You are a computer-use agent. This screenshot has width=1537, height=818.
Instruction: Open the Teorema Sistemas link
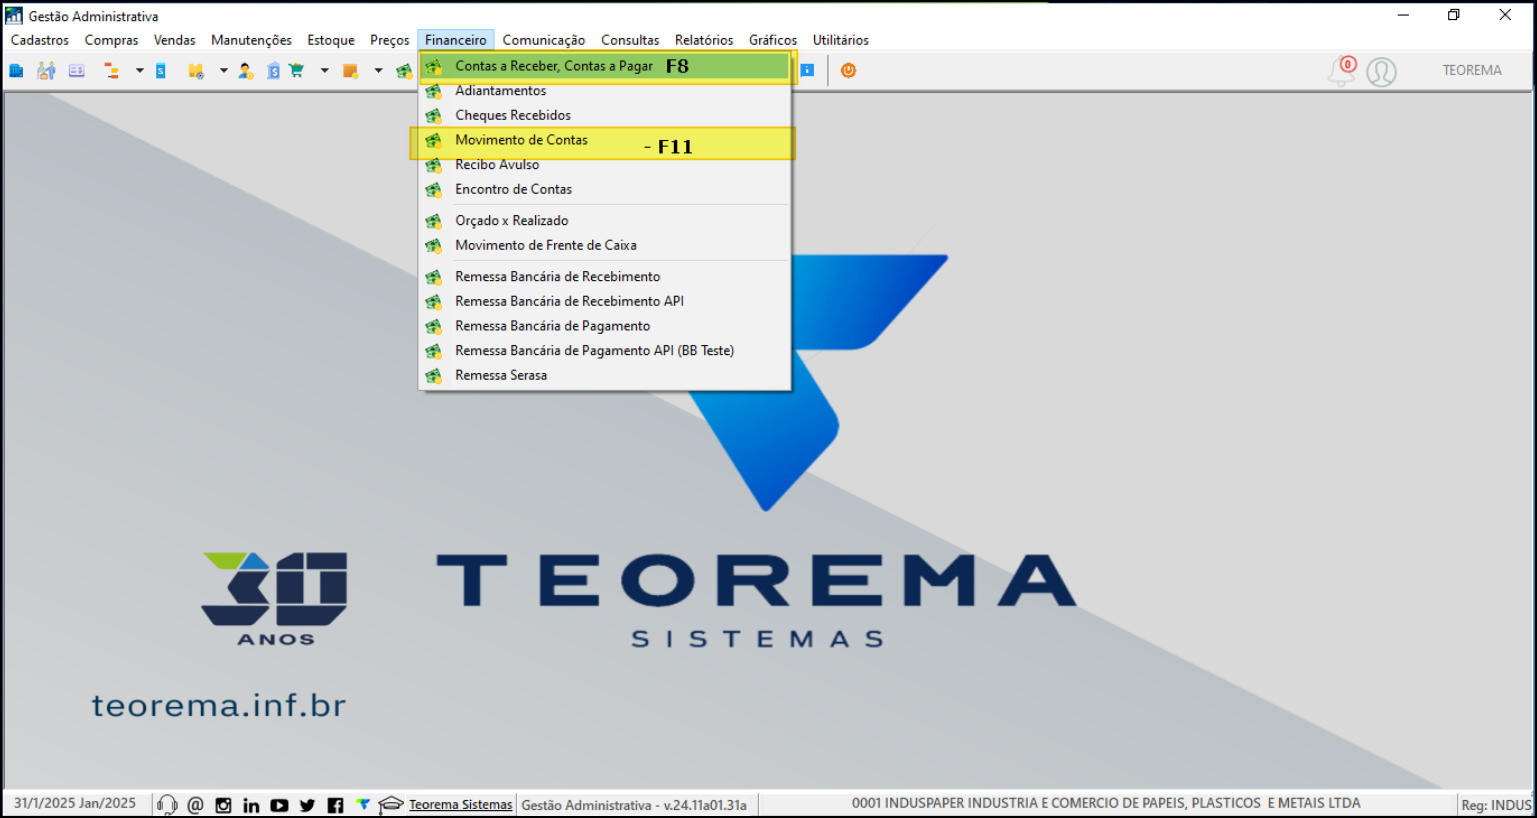point(460,805)
